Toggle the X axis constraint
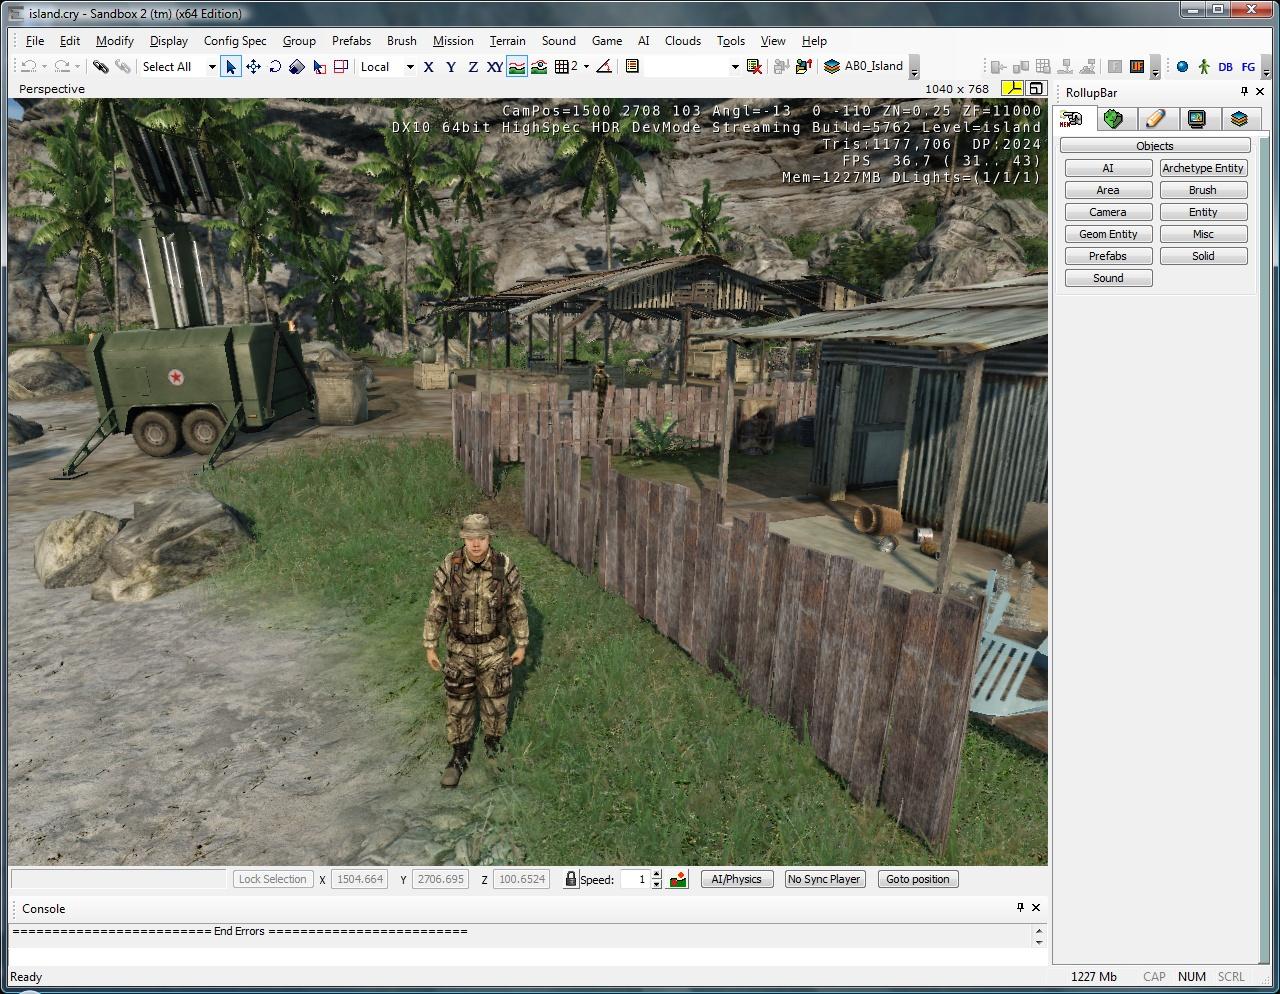Screen dimensions: 1280x994 (x=428, y=67)
